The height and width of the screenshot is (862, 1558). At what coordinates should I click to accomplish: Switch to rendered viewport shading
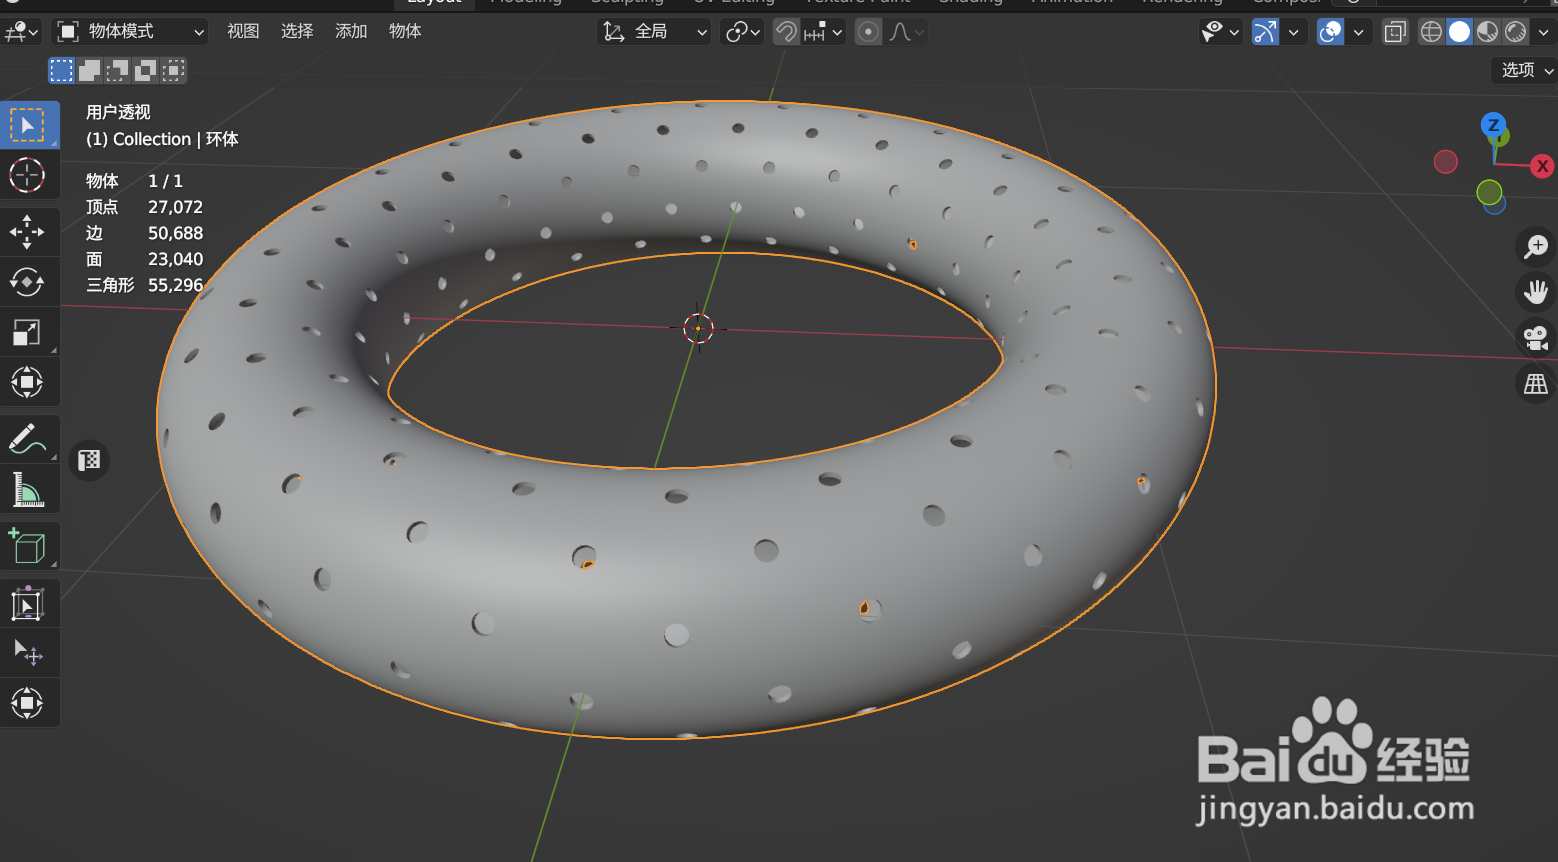pyautogui.click(x=1516, y=32)
